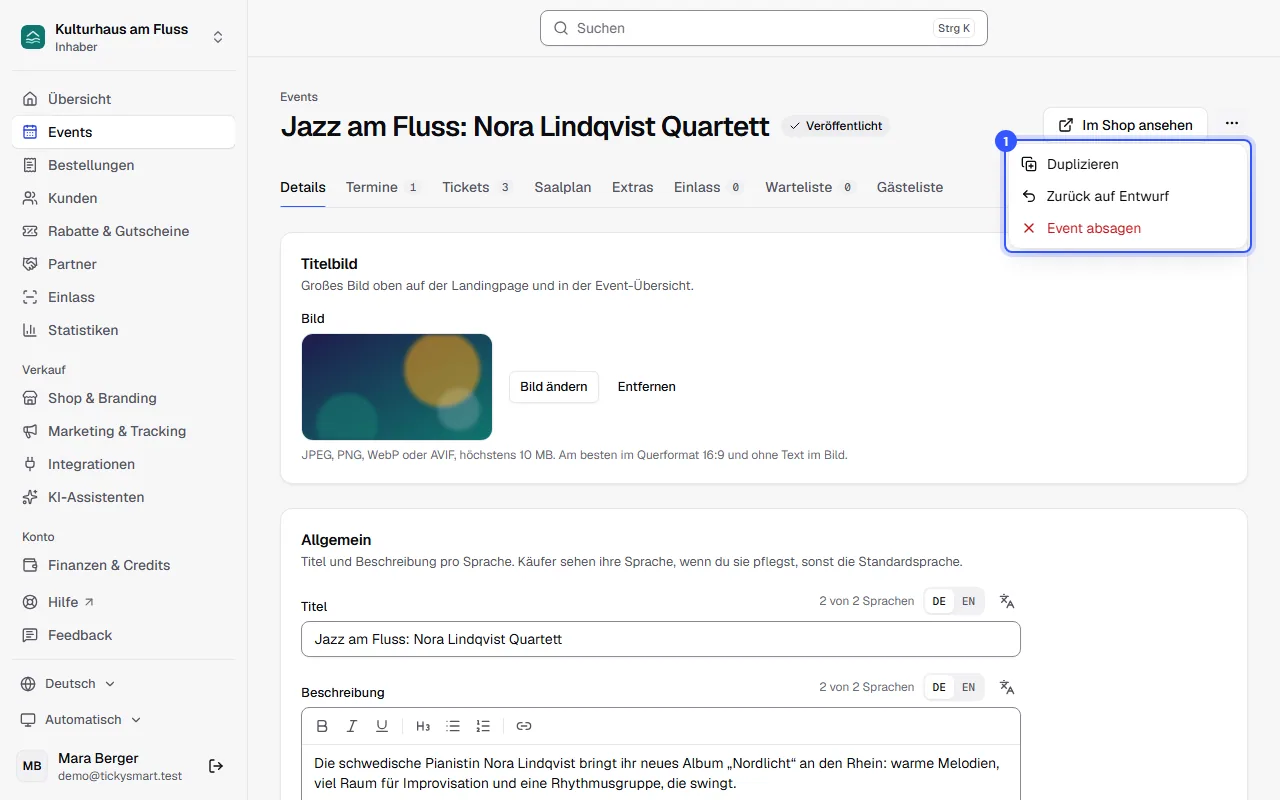Open Statistiken in the sidebar
Screen dimensions: 1280x800
124,330
